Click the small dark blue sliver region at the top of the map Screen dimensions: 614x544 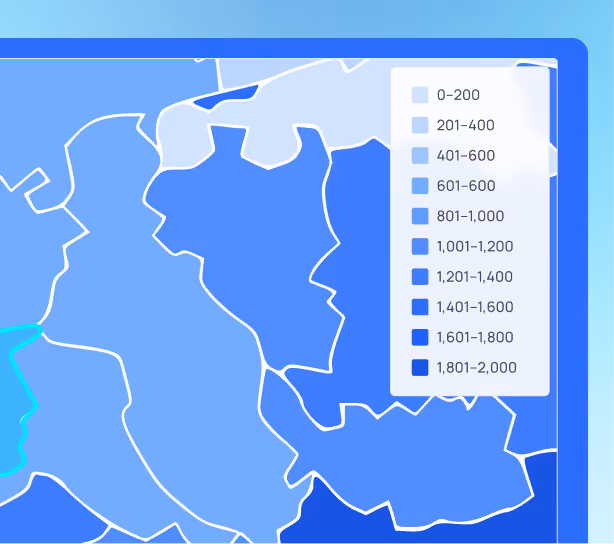point(225,98)
